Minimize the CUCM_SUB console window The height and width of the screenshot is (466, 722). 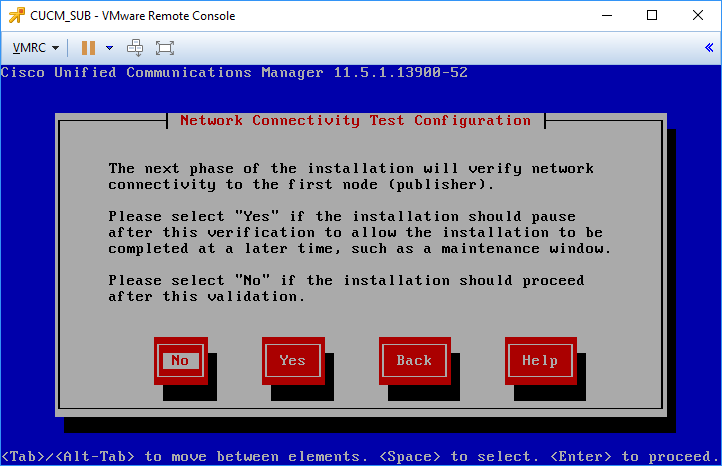607,15
